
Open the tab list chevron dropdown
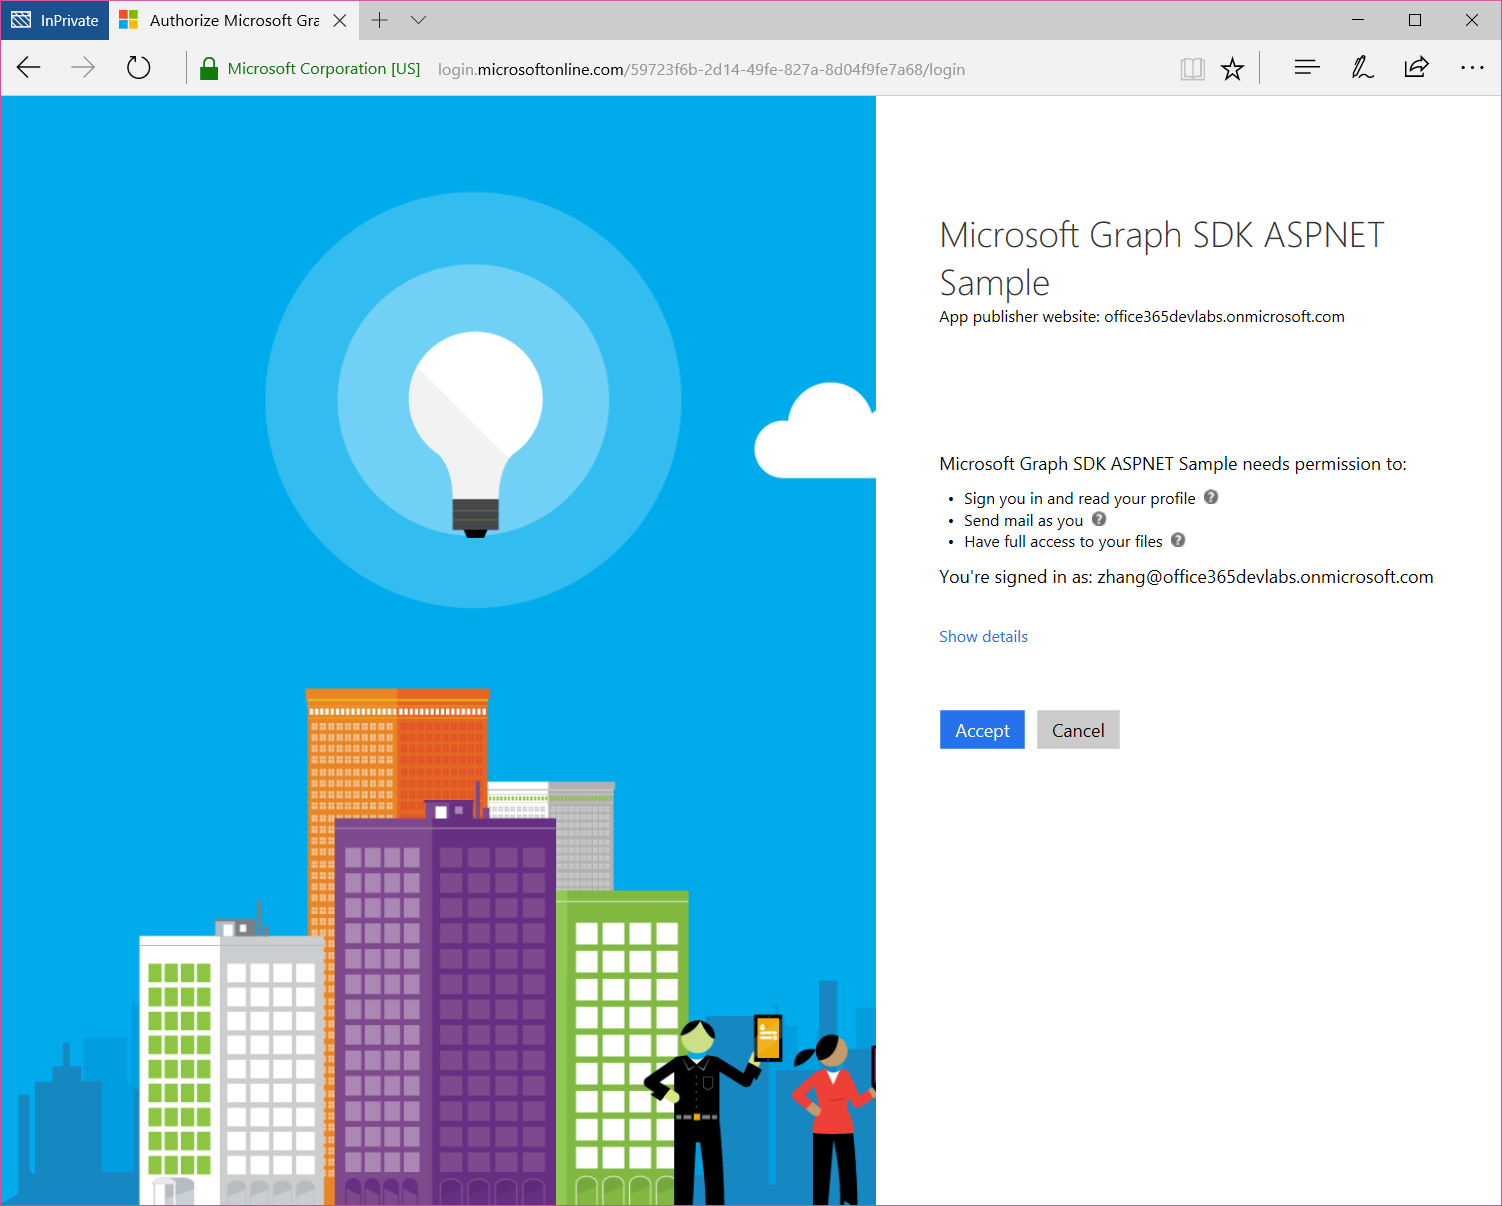coord(419,20)
